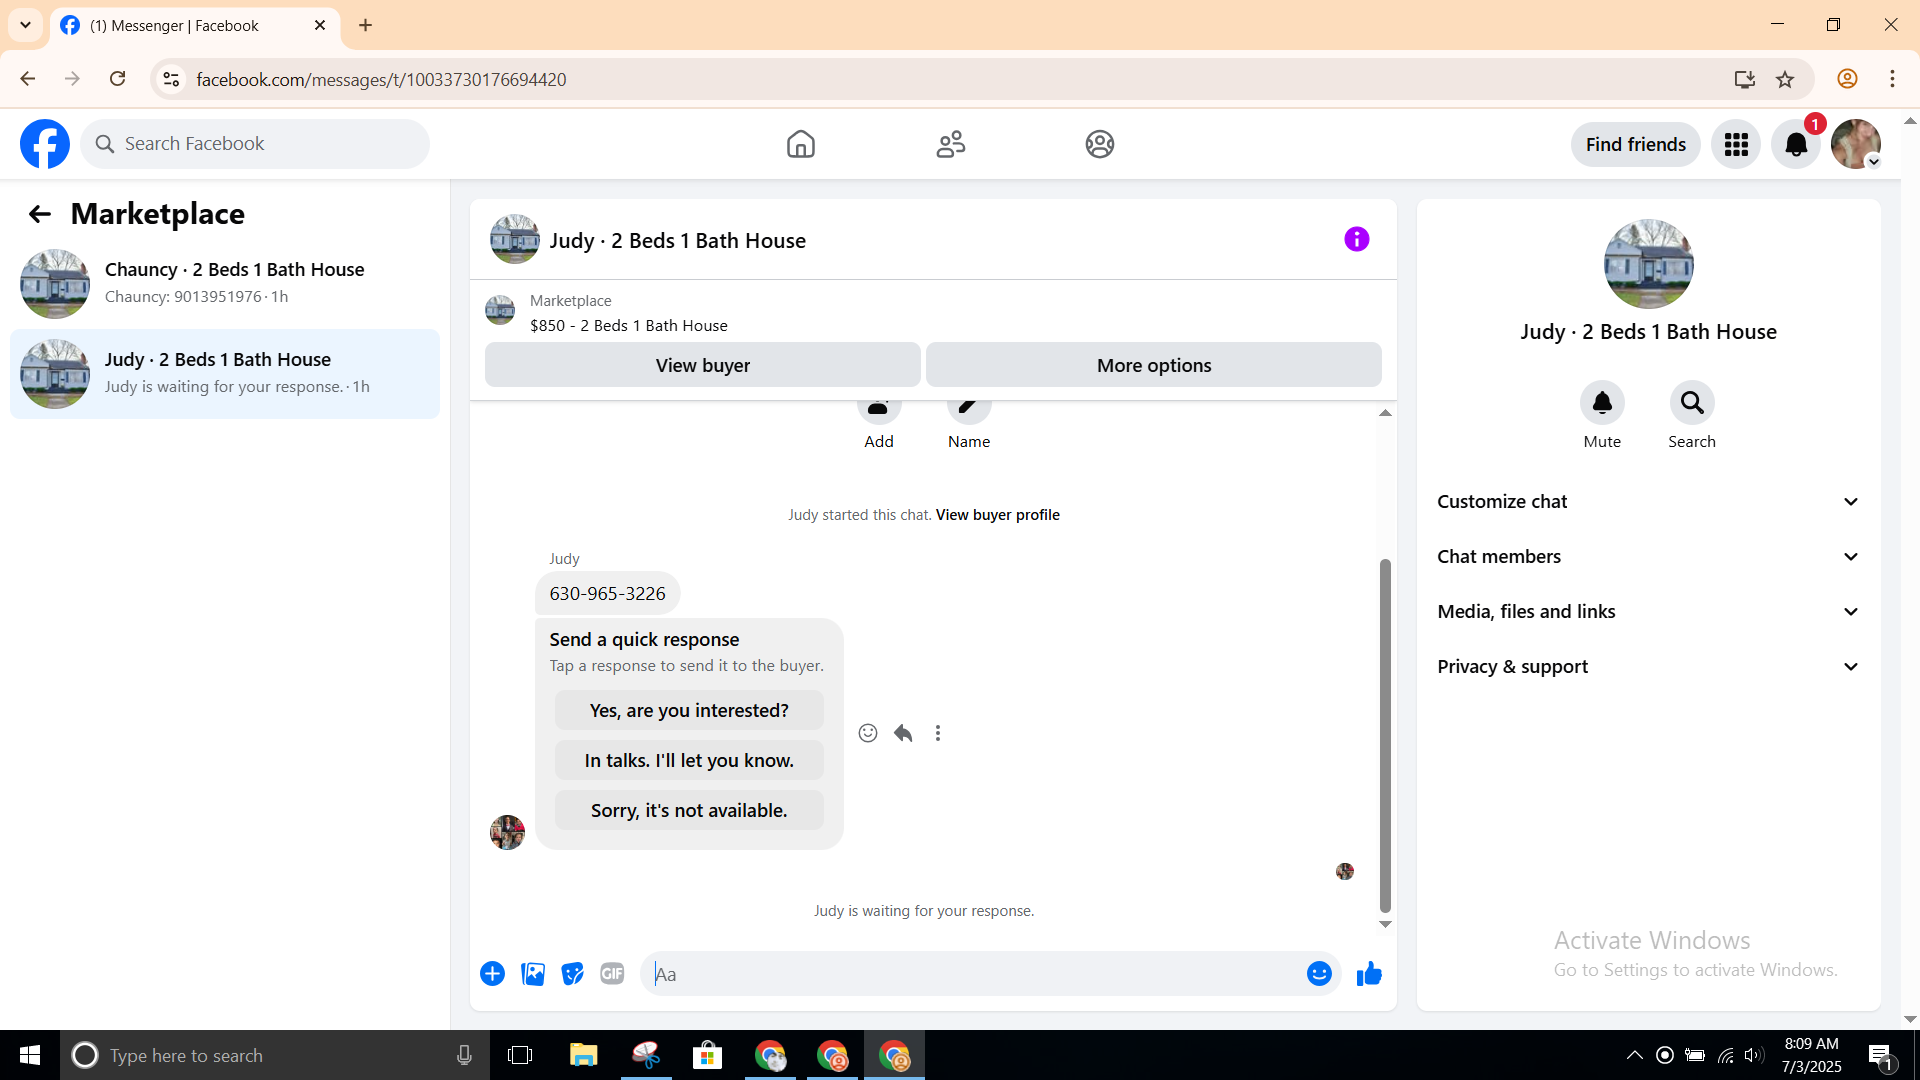Click the GIF chooser icon

tap(612, 974)
